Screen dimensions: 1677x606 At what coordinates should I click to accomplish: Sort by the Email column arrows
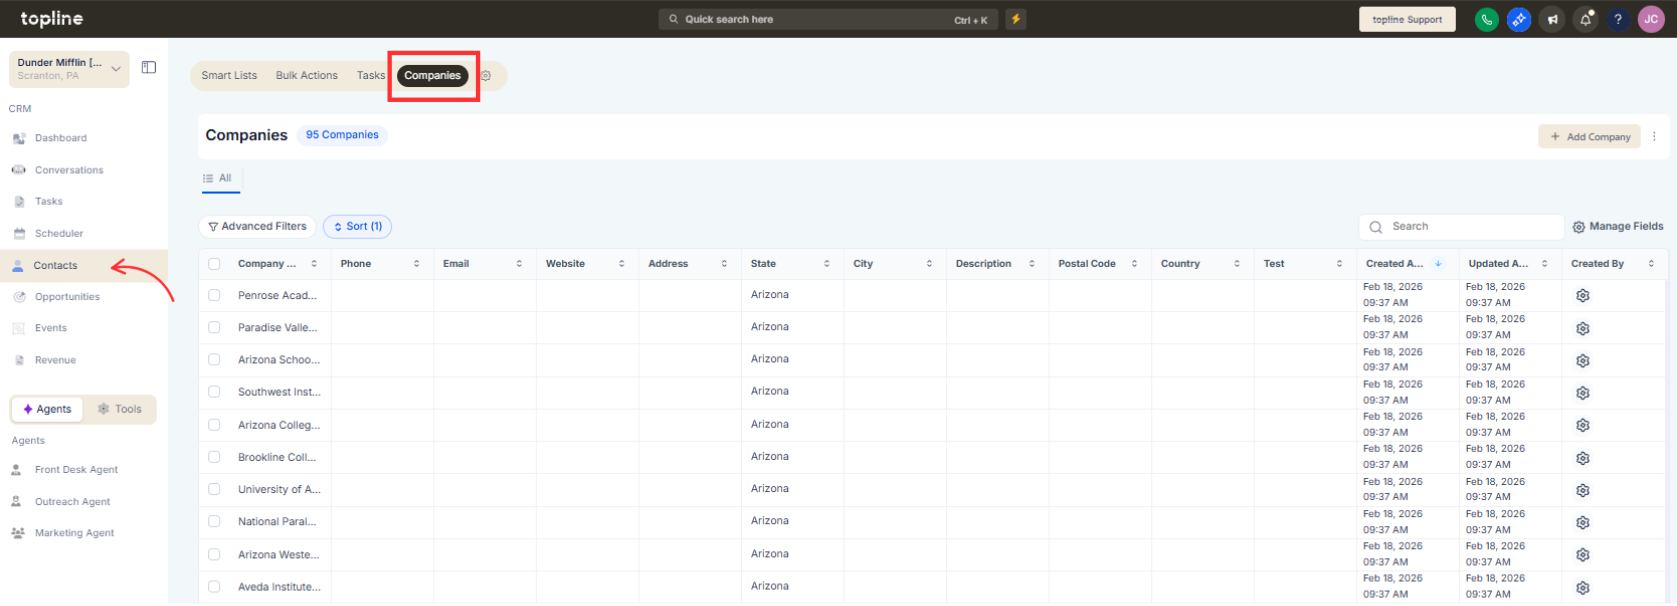519,264
